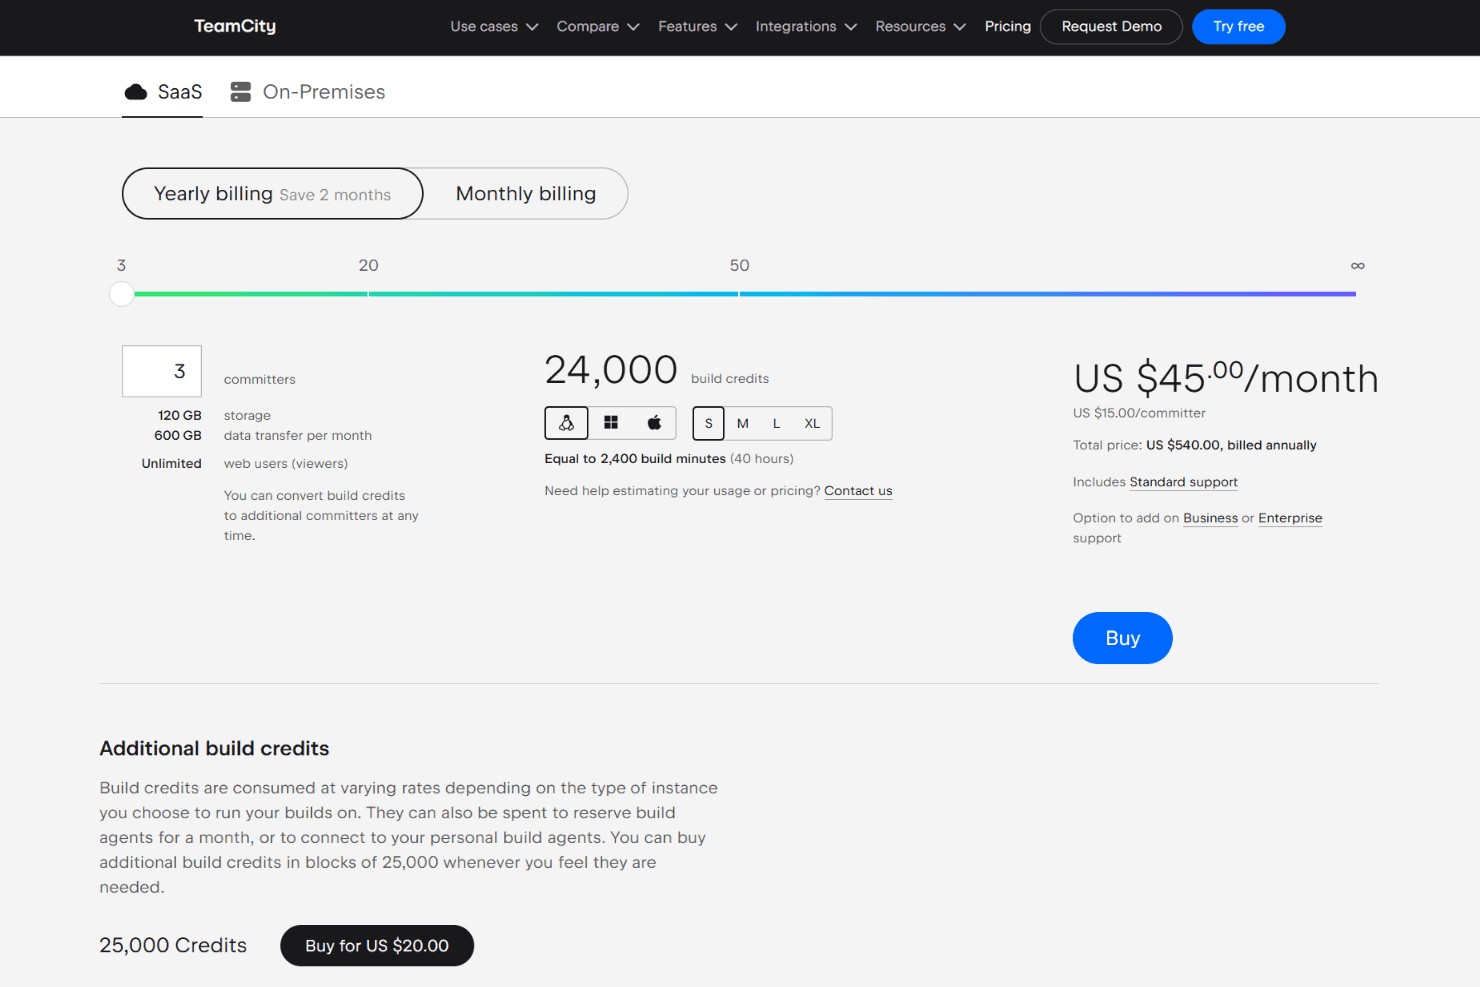
Task: Select the Apple macOS icon for build agents
Action: pos(654,423)
